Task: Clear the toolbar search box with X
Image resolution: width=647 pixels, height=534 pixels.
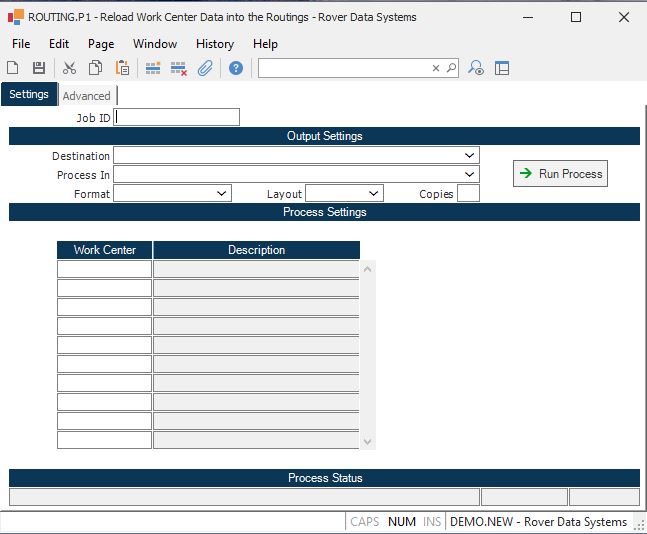Action: pyautogui.click(x=436, y=68)
